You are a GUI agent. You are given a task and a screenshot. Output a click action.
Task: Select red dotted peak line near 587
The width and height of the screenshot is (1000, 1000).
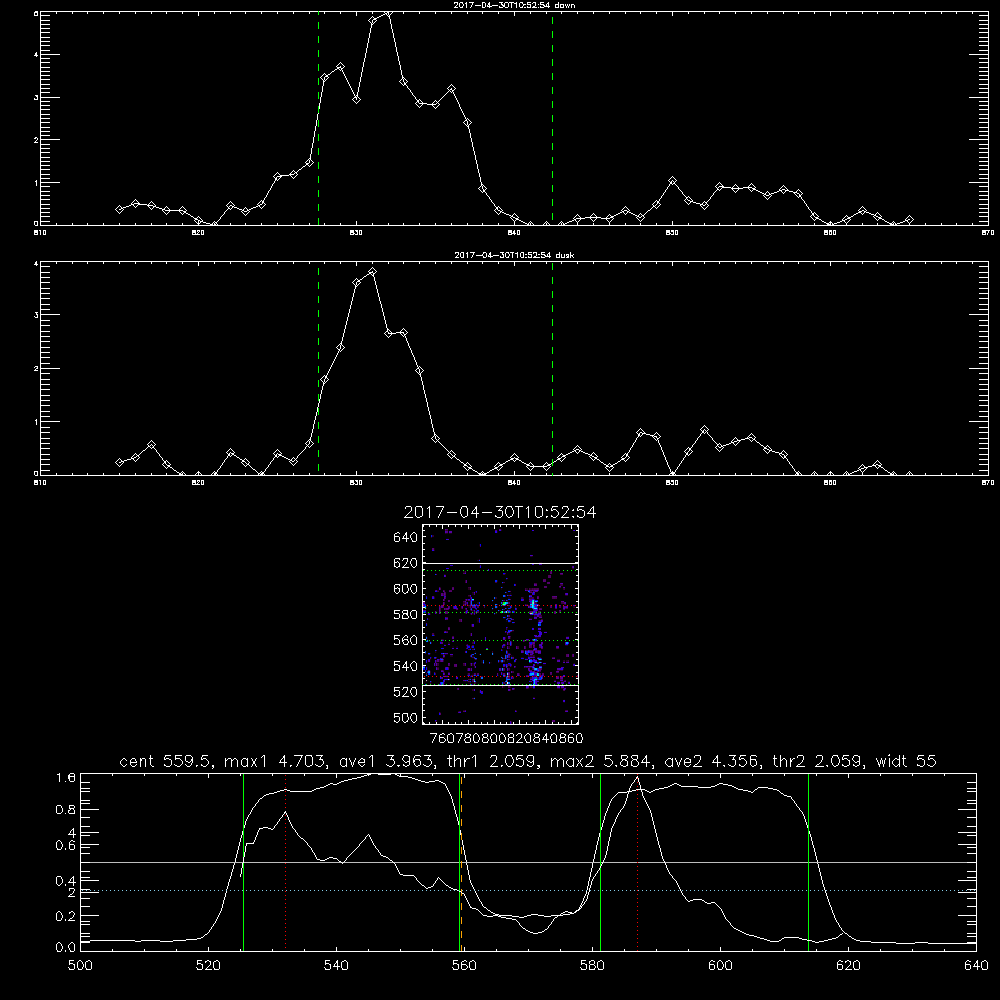coord(637,862)
